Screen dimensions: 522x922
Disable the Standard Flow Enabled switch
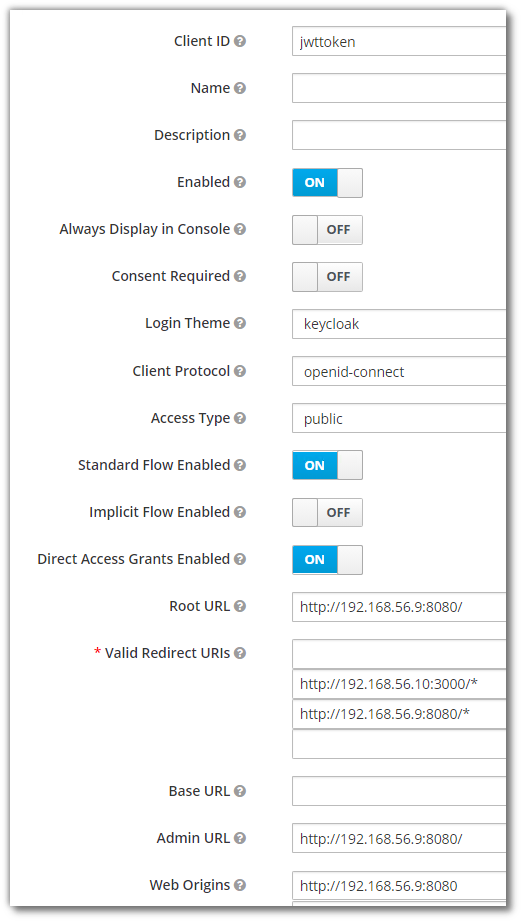point(327,465)
